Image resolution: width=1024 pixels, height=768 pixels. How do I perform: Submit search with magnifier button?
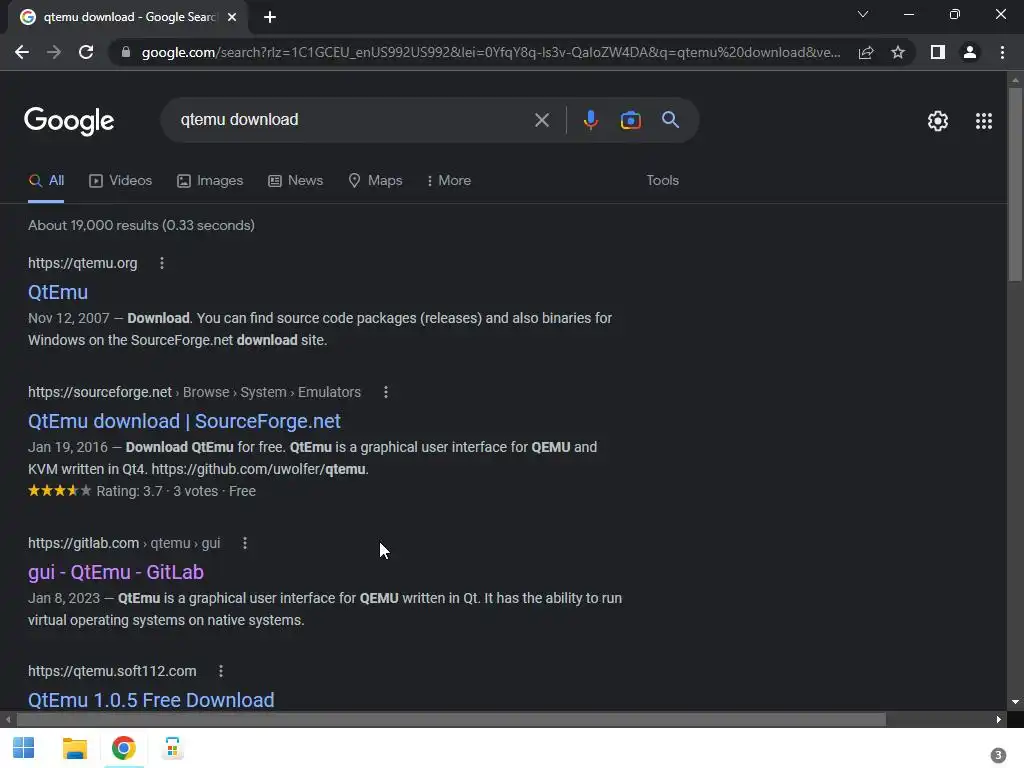pos(670,120)
